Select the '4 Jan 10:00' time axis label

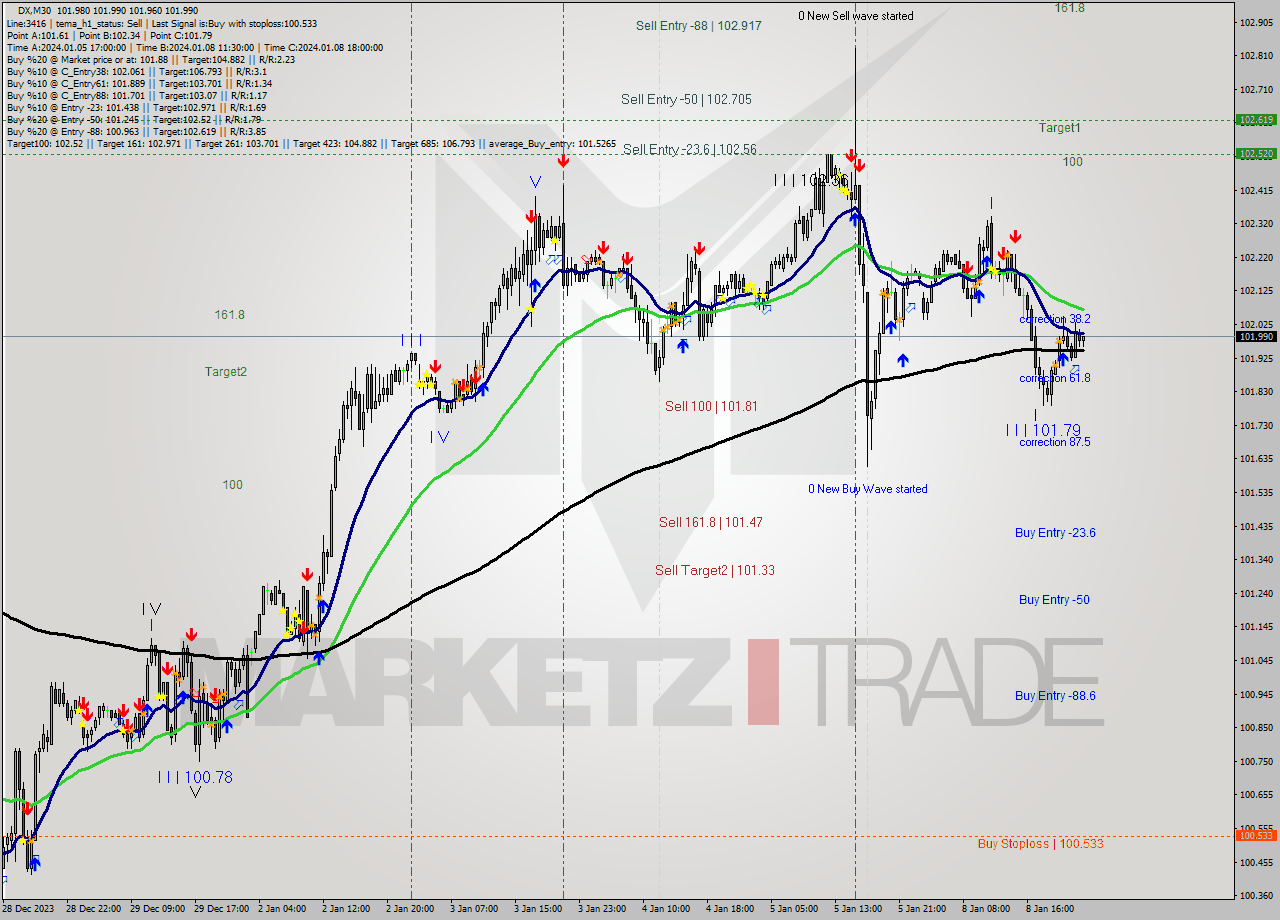click(x=666, y=909)
